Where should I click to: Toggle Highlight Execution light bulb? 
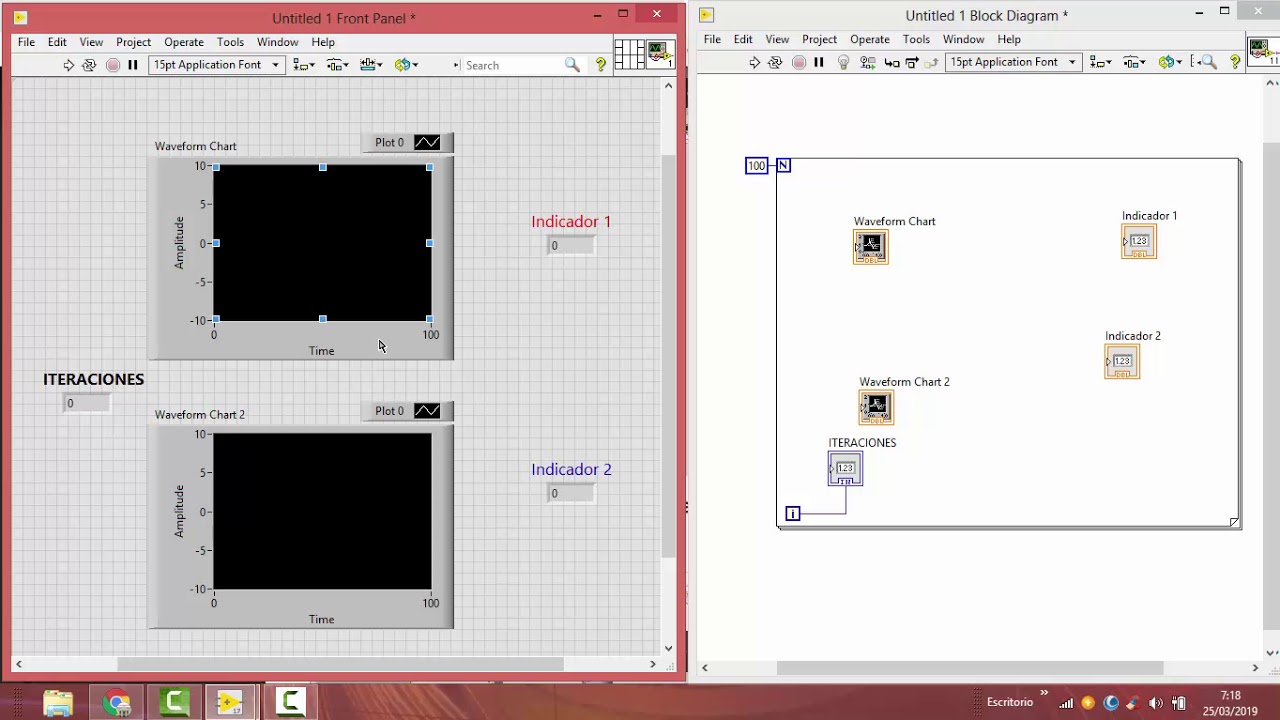843,62
